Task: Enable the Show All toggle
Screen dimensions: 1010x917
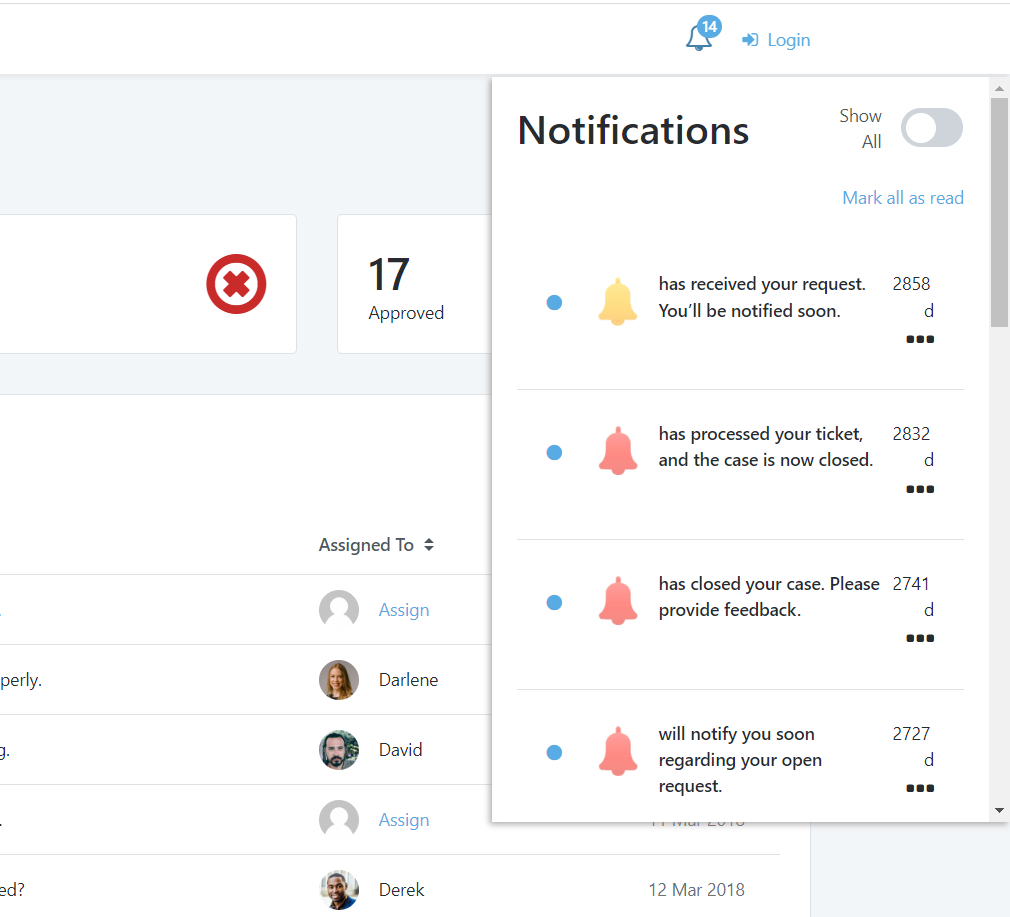Action: pyautogui.click(x=931, y=128)
